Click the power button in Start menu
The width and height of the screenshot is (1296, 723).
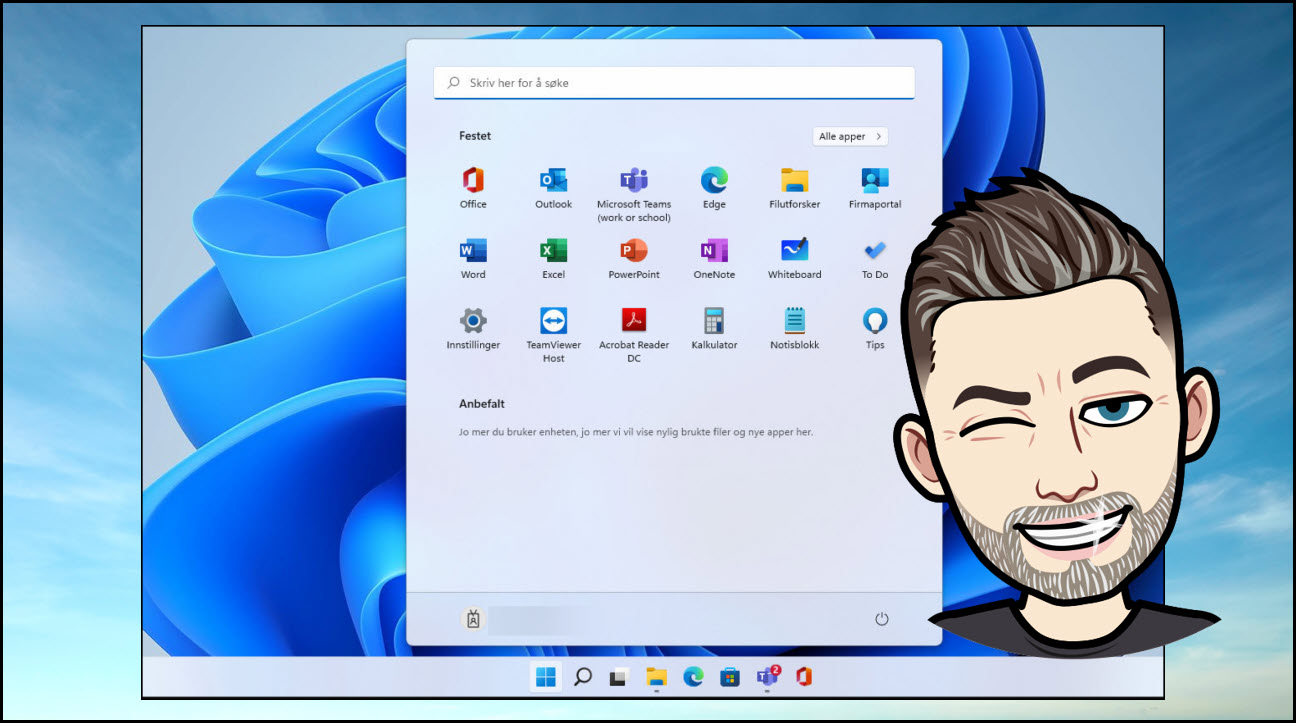coord(881,619)
